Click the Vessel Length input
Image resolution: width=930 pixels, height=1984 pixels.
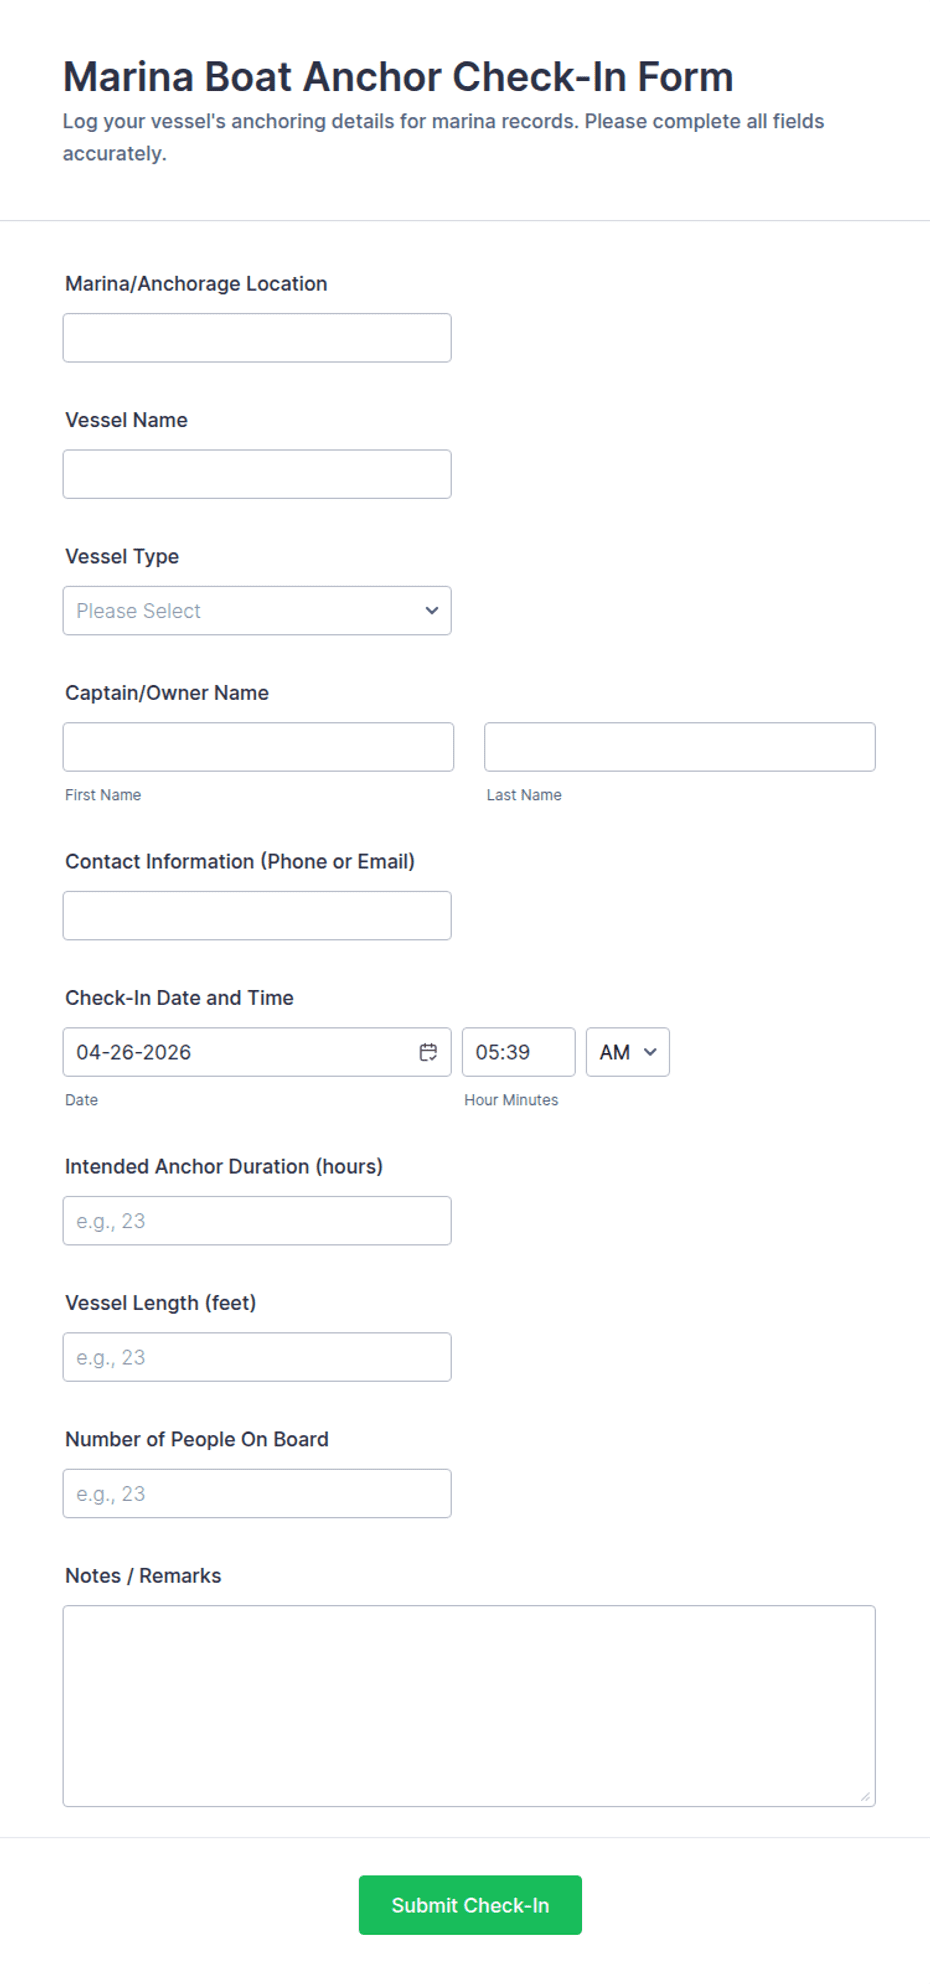tap(256, 1357)
